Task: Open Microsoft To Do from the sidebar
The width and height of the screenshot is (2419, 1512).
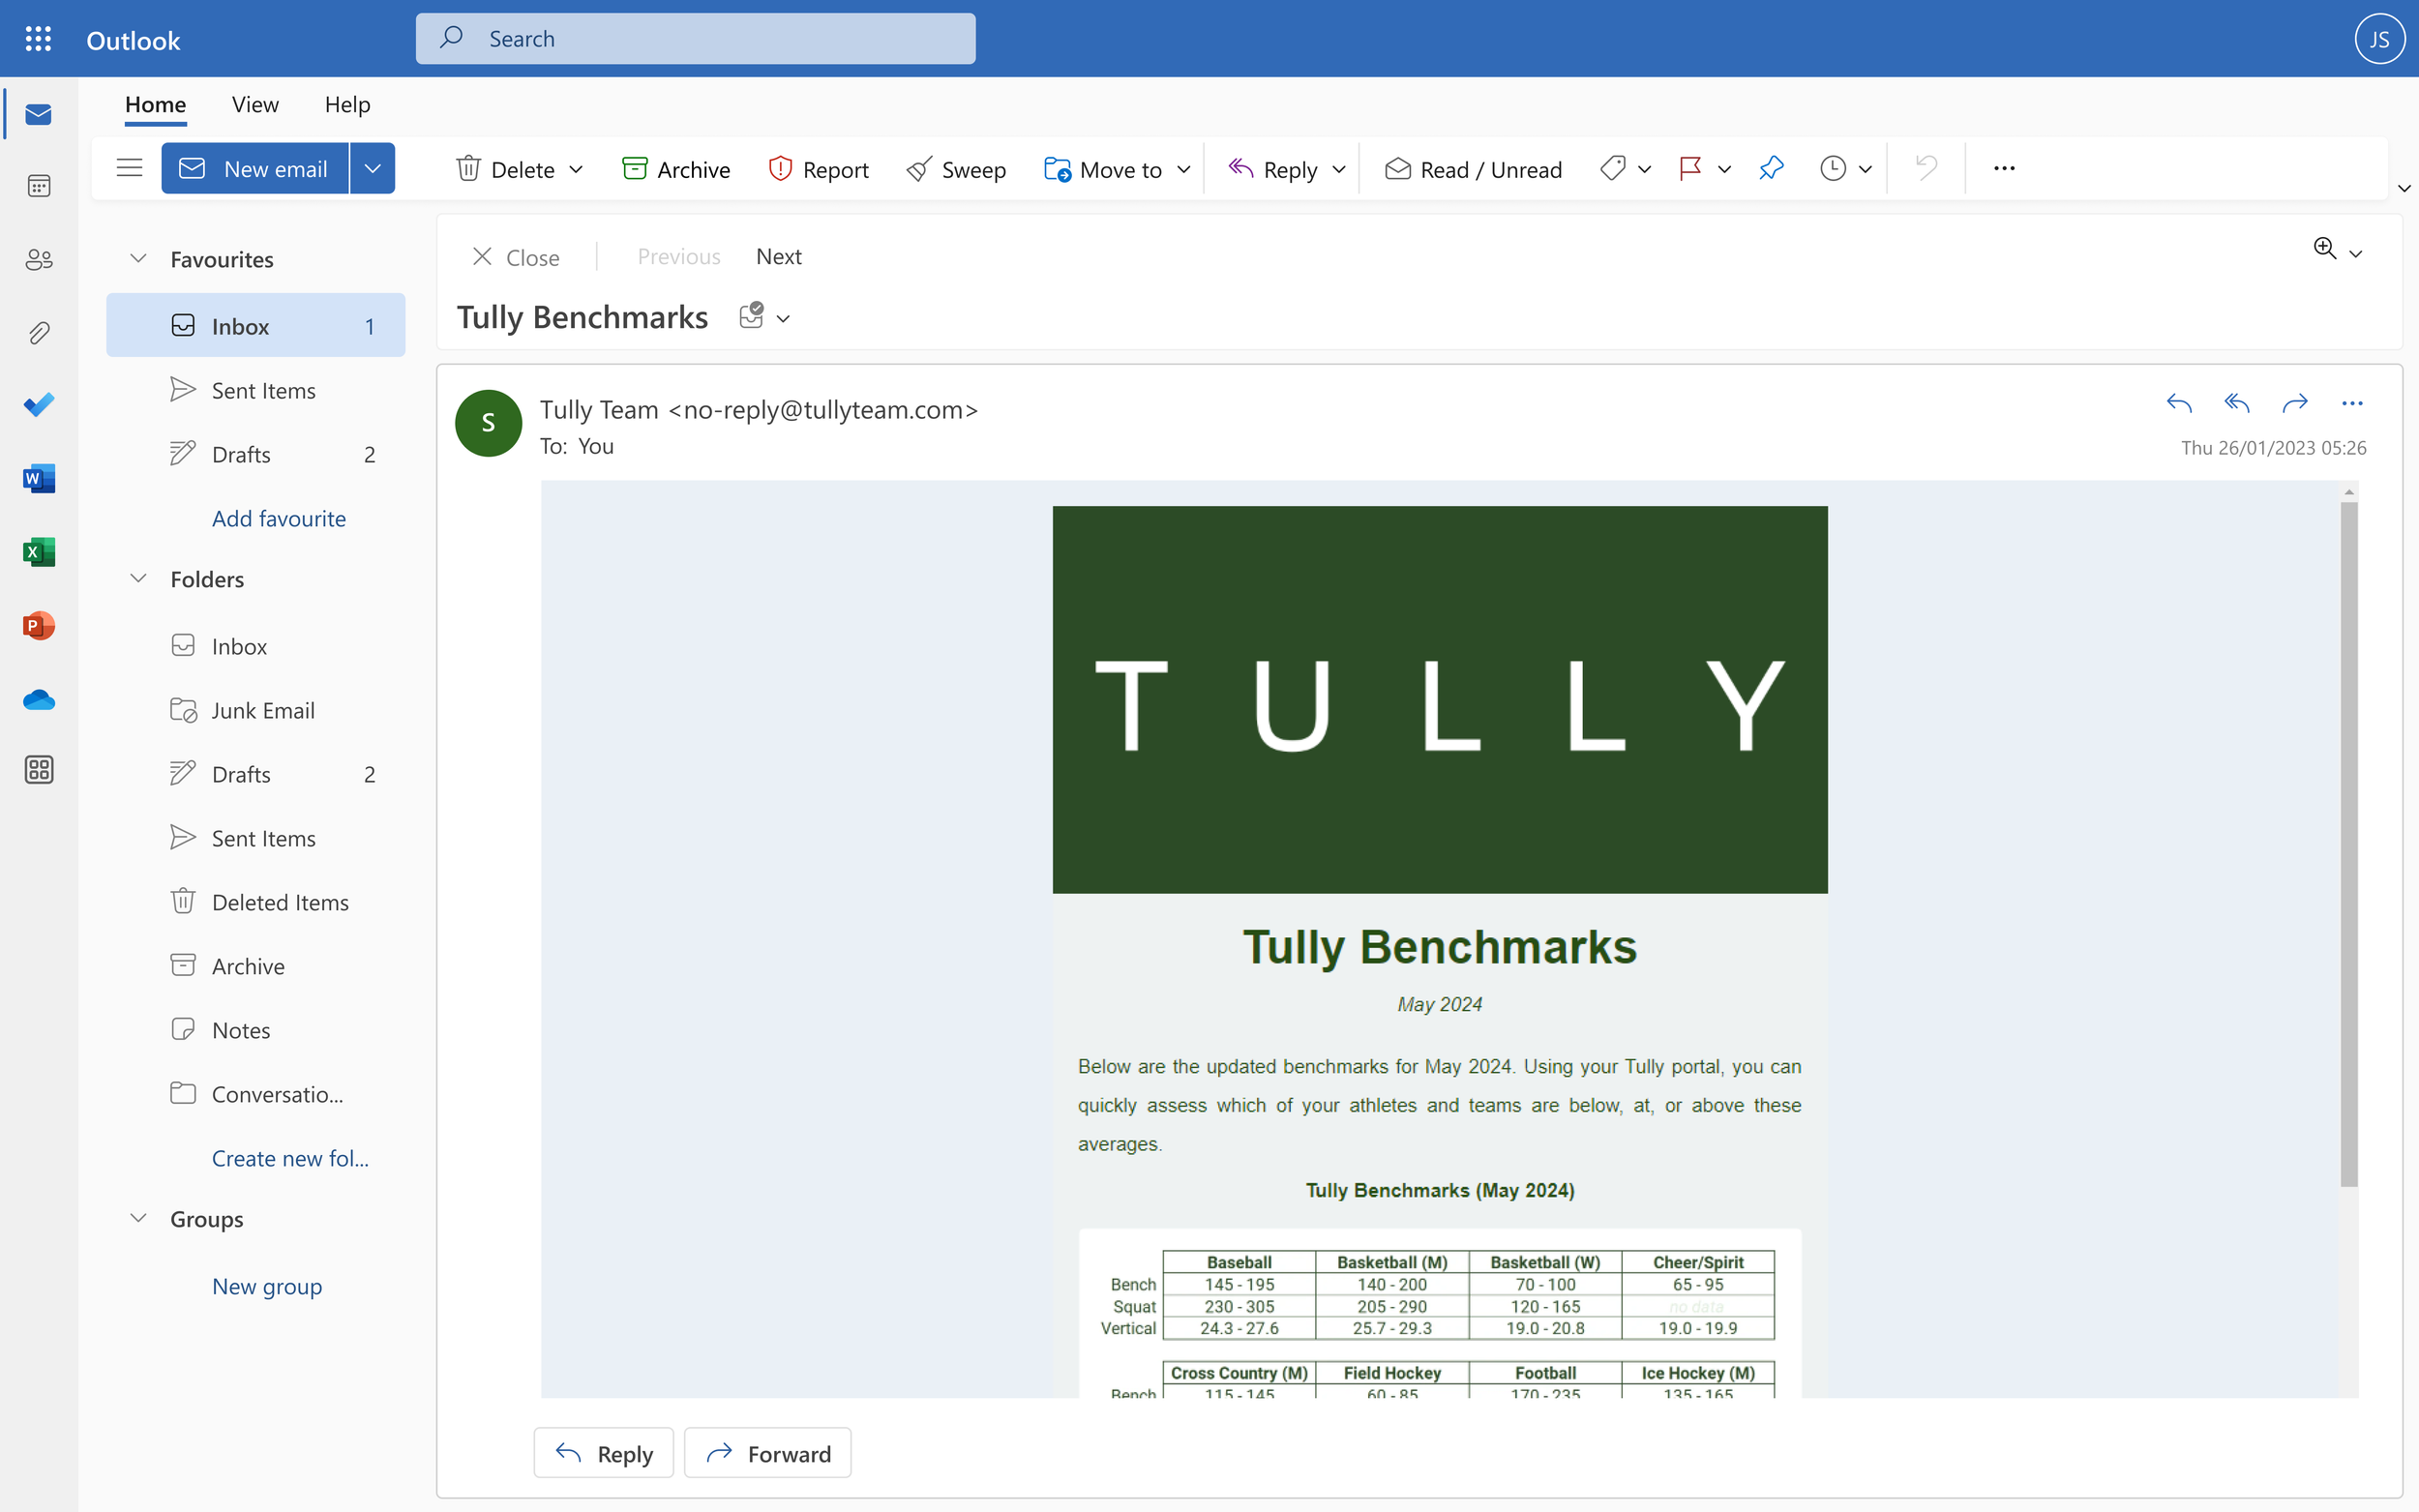Action: [x=38, y=405]
